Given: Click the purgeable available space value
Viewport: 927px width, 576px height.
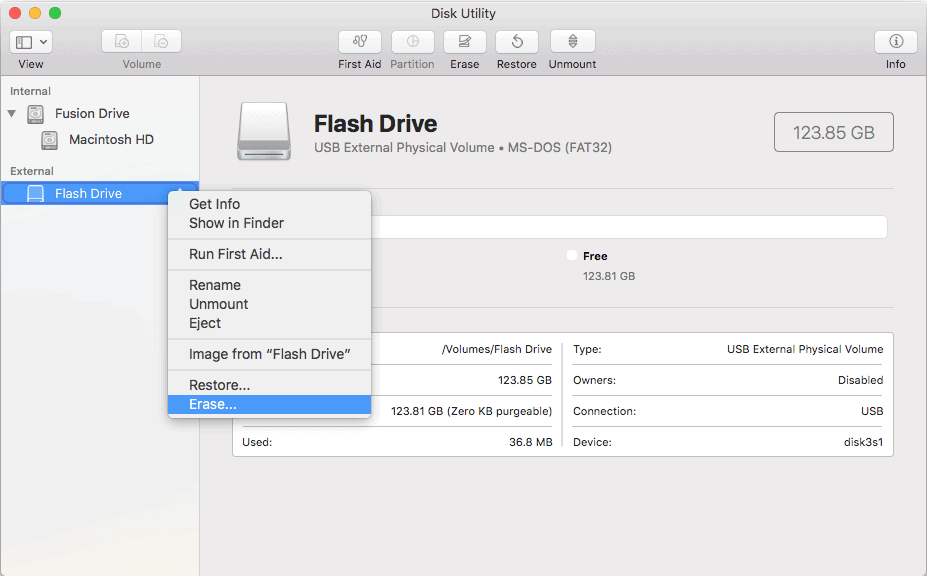Looking at the screenshot, I should (471, 411).
